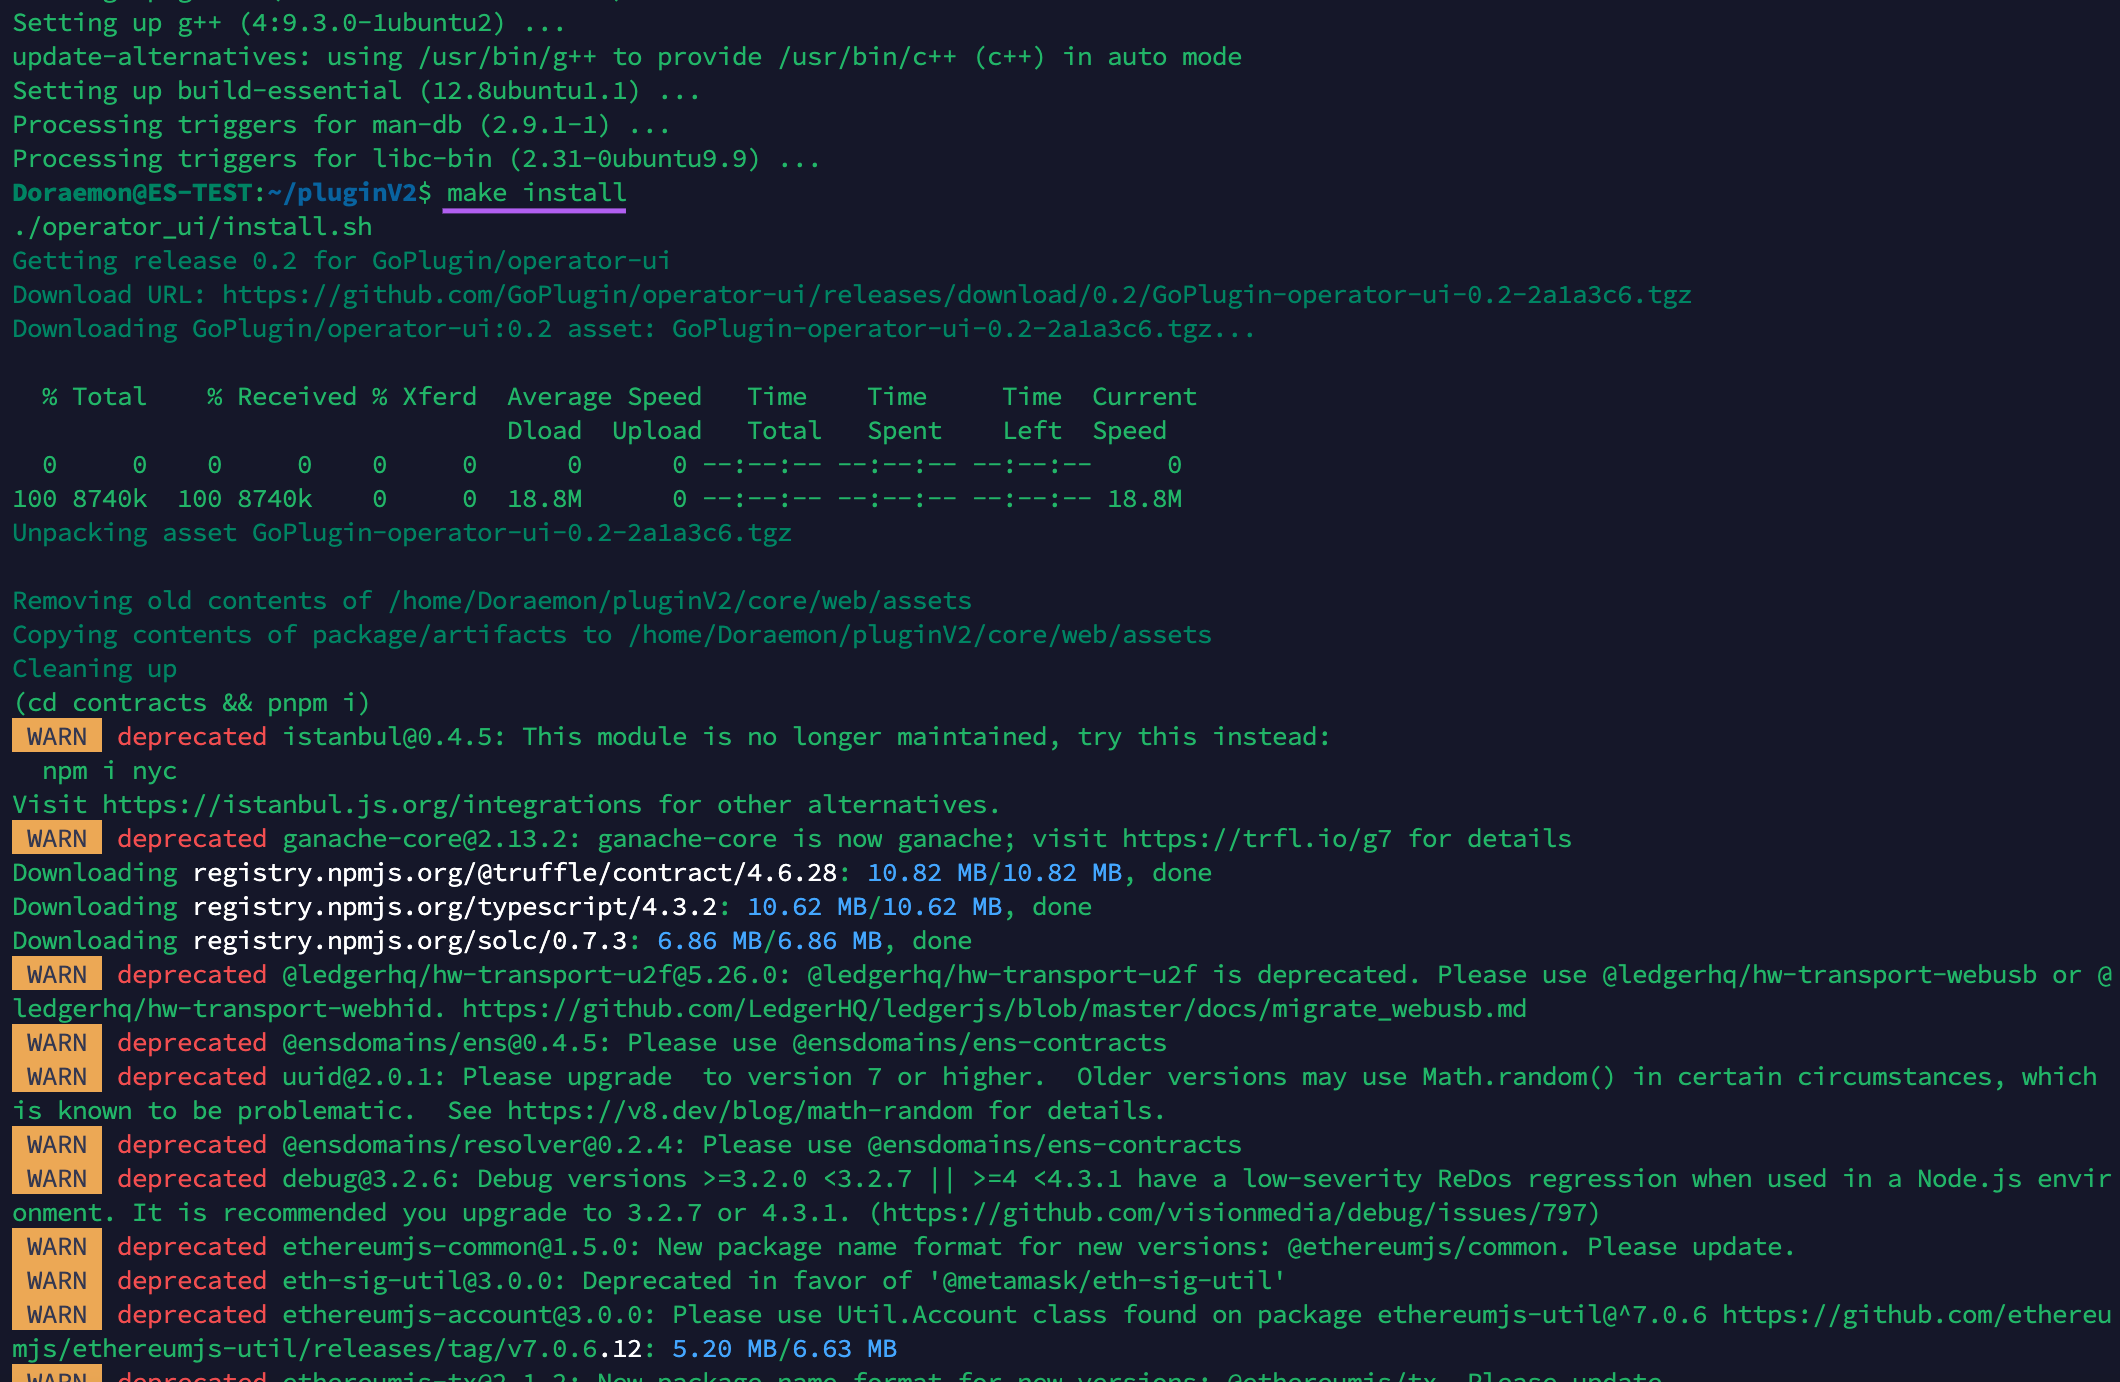Click the debug@3.2.6 WARN badge

tap(55, 1178)
